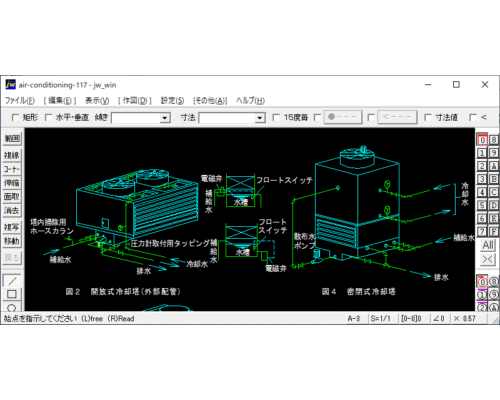The width and height of the screenshot is (500, 400).
Task: Switch to layer F button
Action: (x=494, y=231)
